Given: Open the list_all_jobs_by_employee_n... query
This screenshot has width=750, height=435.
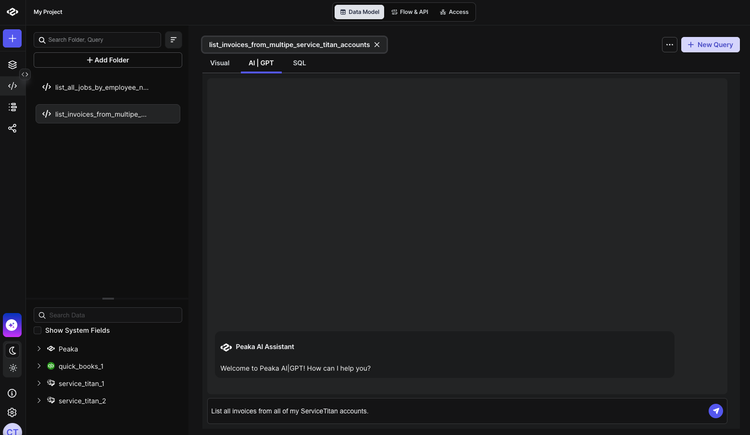Looking at the screenshot, I should (108, 87).
